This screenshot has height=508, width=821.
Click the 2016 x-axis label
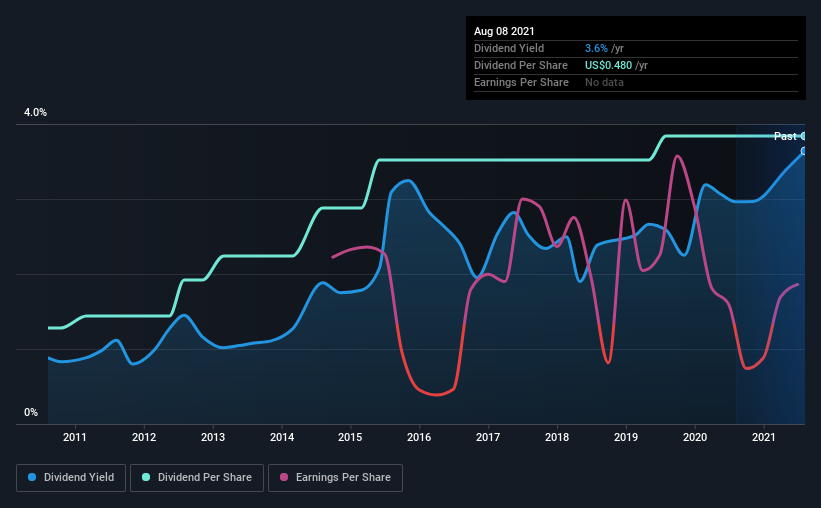click(419, 437)
